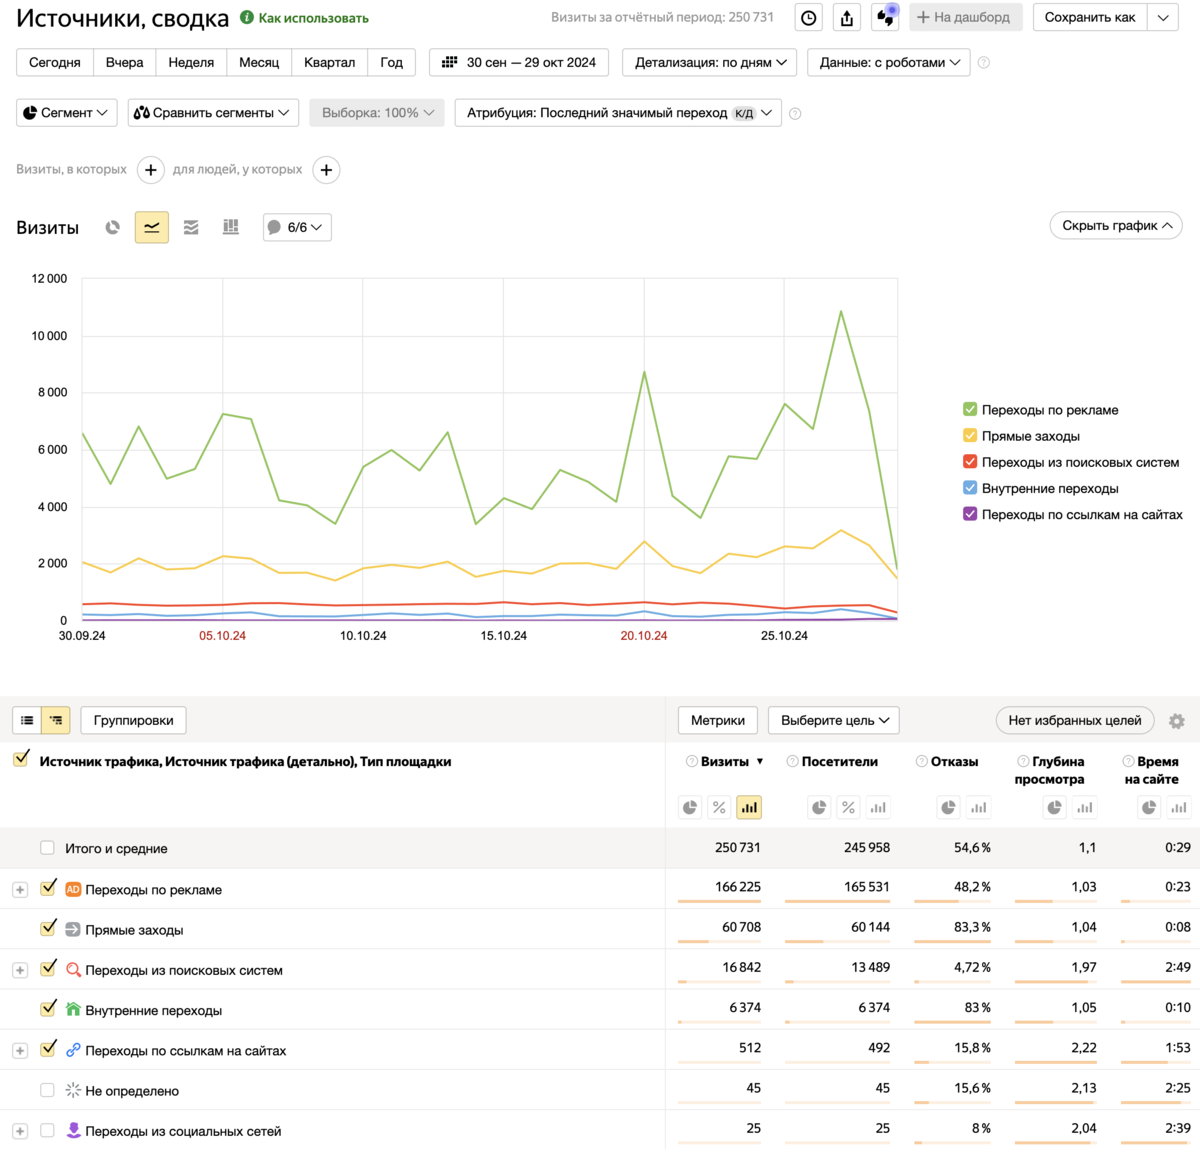Switch to the column chart icon
Image resolution: width=1200 pixels, height=1167 pixels.
click(x=231, y=228)
